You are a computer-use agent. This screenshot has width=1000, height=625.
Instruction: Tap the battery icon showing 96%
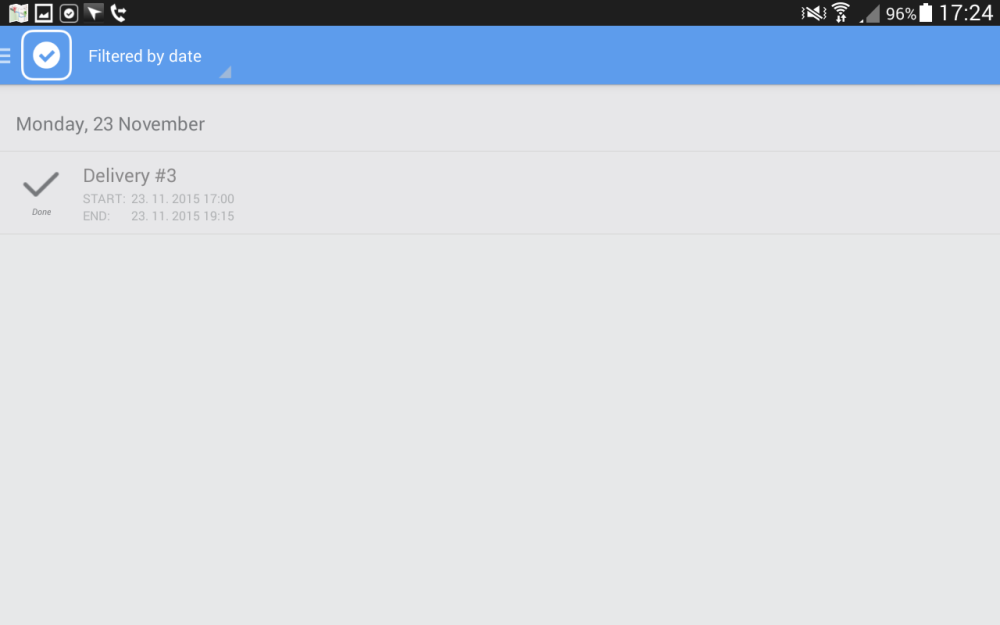click(926, 13)
